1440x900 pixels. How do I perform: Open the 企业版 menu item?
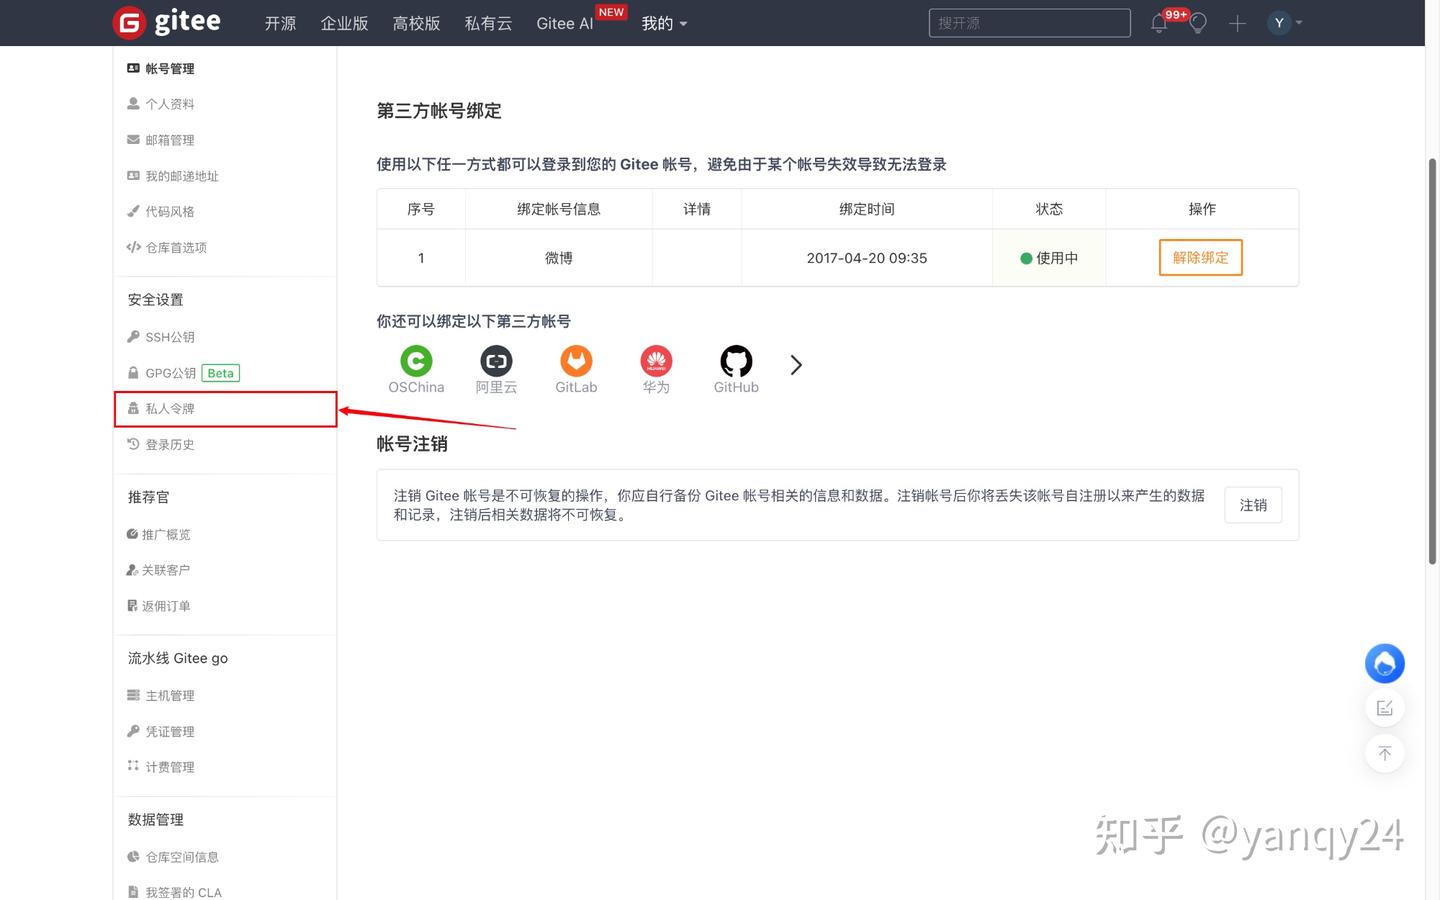(x=344, y=23)
